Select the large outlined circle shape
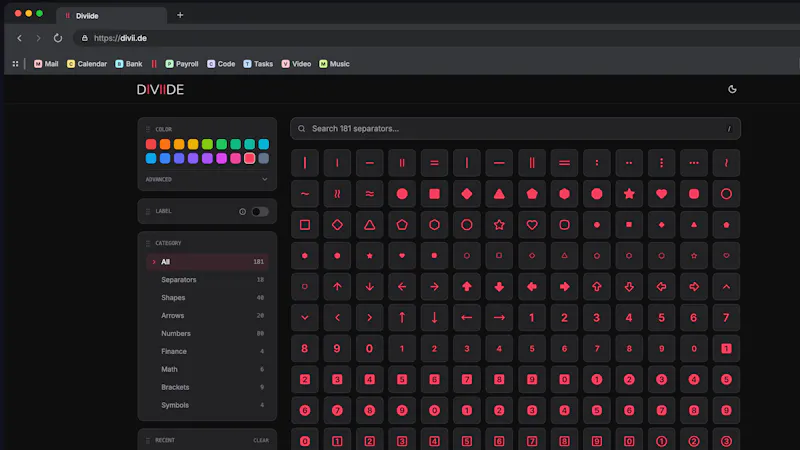 pos(726,194)
